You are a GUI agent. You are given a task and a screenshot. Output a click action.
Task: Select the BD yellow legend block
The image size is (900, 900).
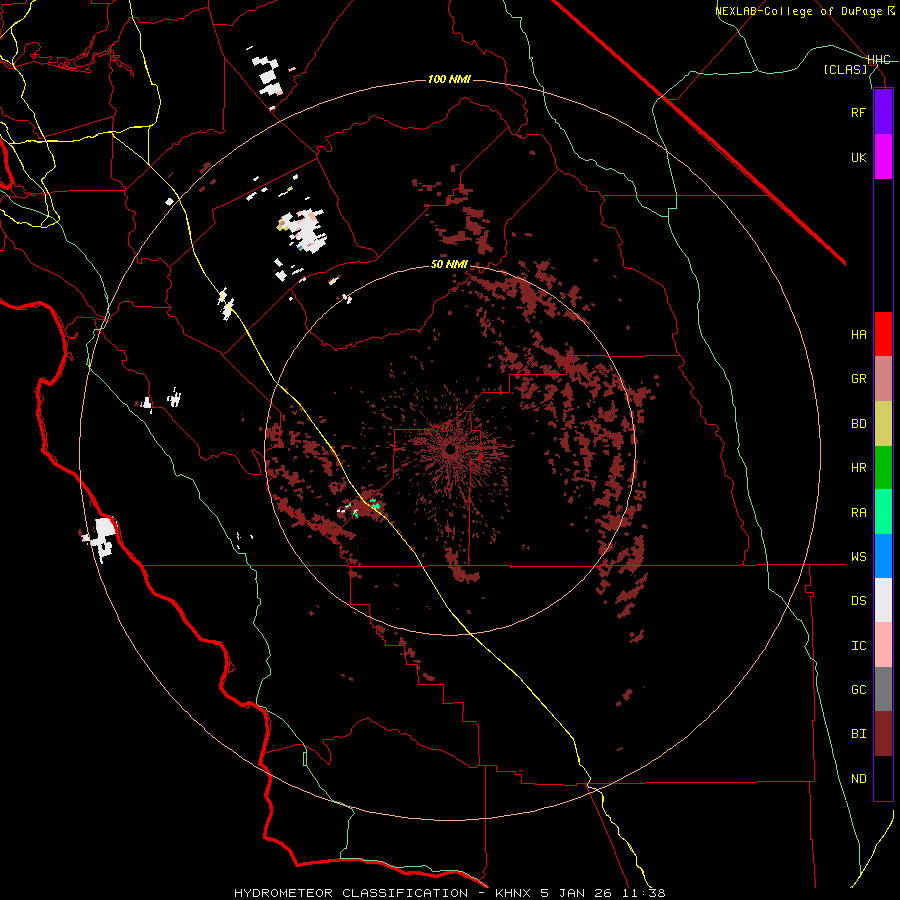pyautogui.click(x=883, y=424)
